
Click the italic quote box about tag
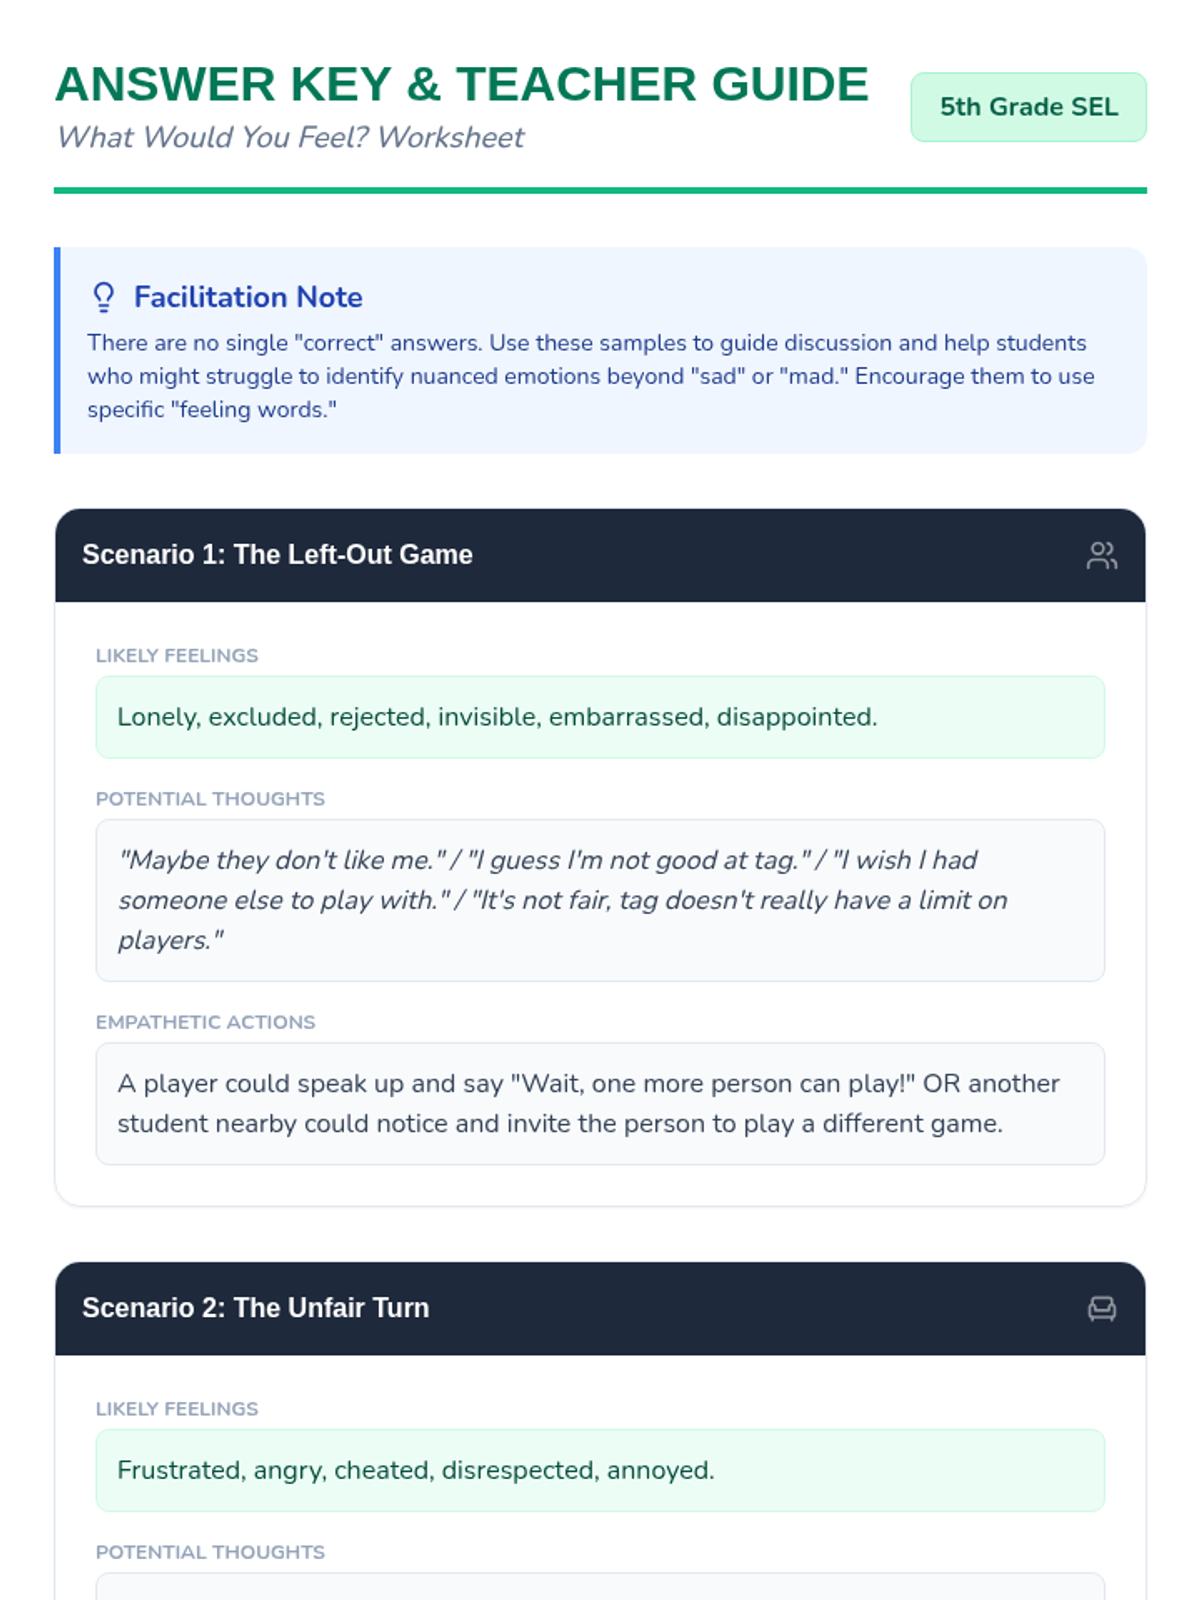pyautogui.click(x=600, y=900)
